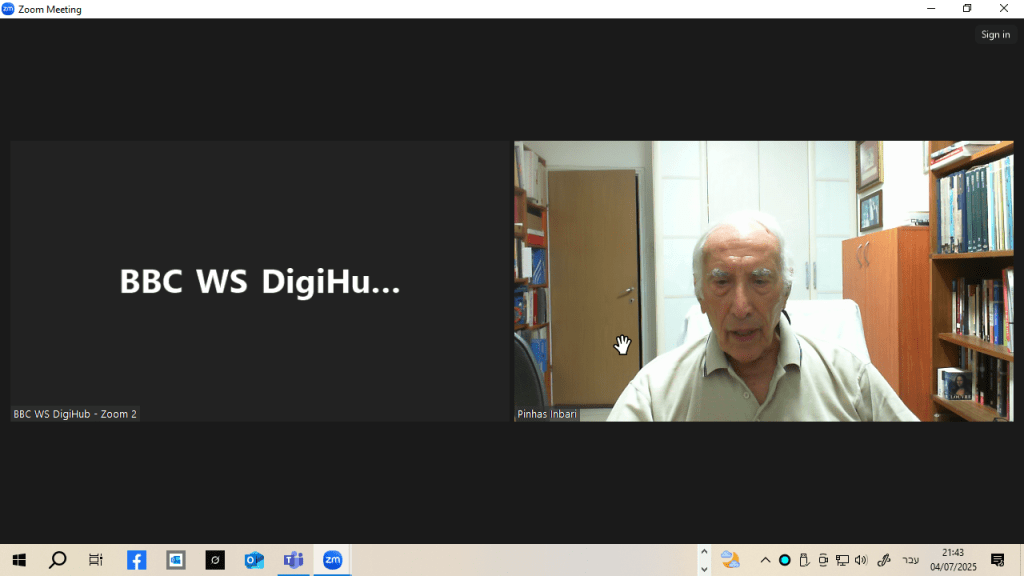Select the BBC WS DigiHub participant tile
This screenshot has height=576, width=1024.
point(260,281)
